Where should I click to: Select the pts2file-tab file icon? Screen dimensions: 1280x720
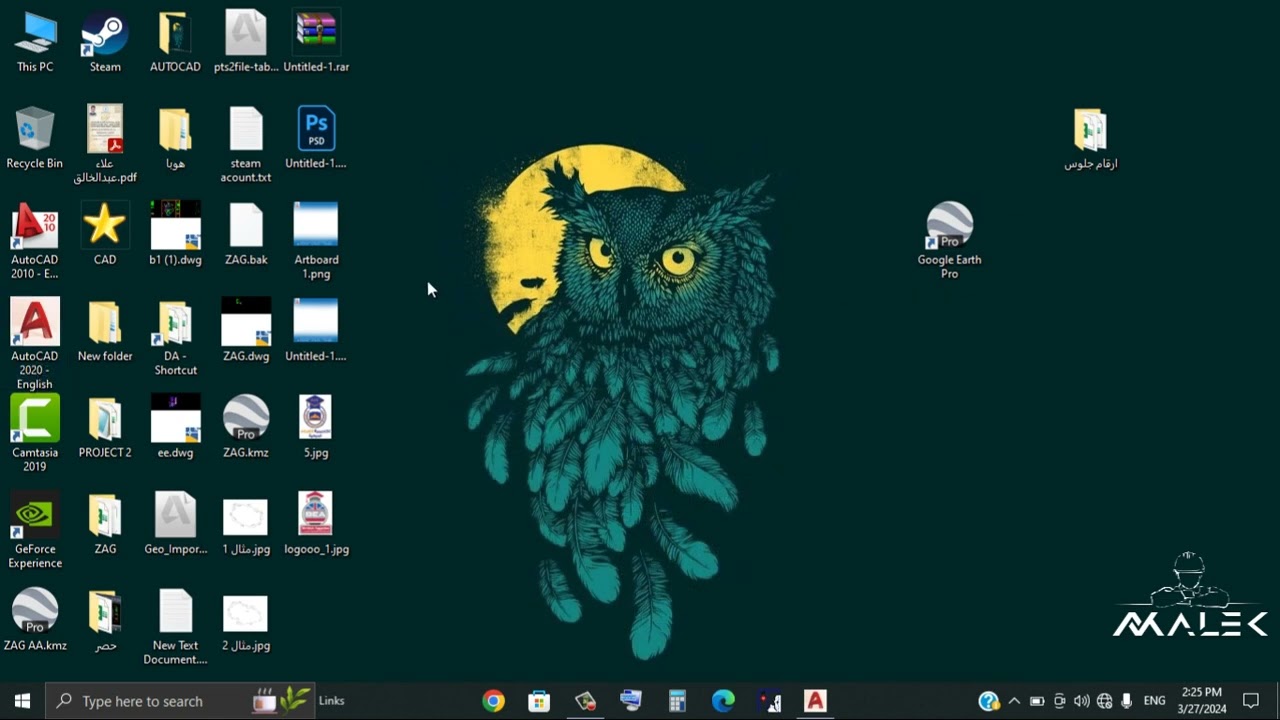pos(246,42)
